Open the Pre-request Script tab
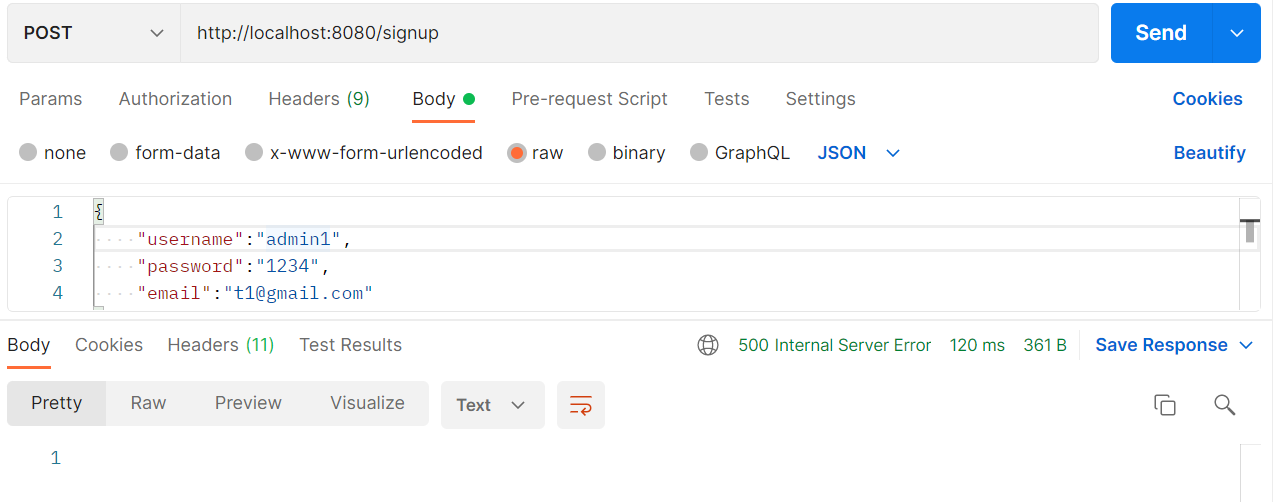Screen dimensions: 1277x502 tap(589, 99)
